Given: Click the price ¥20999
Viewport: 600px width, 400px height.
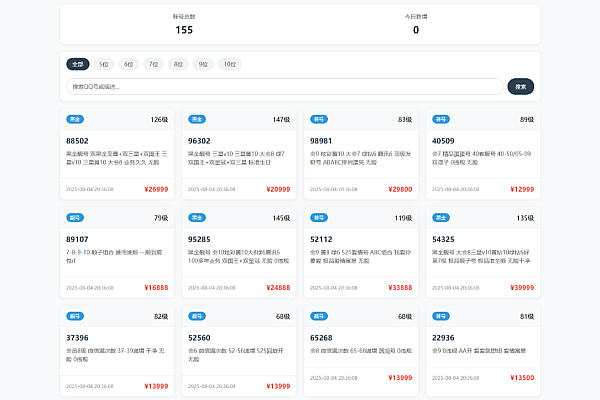Looking at the screenshot, I should pos(278,189).
